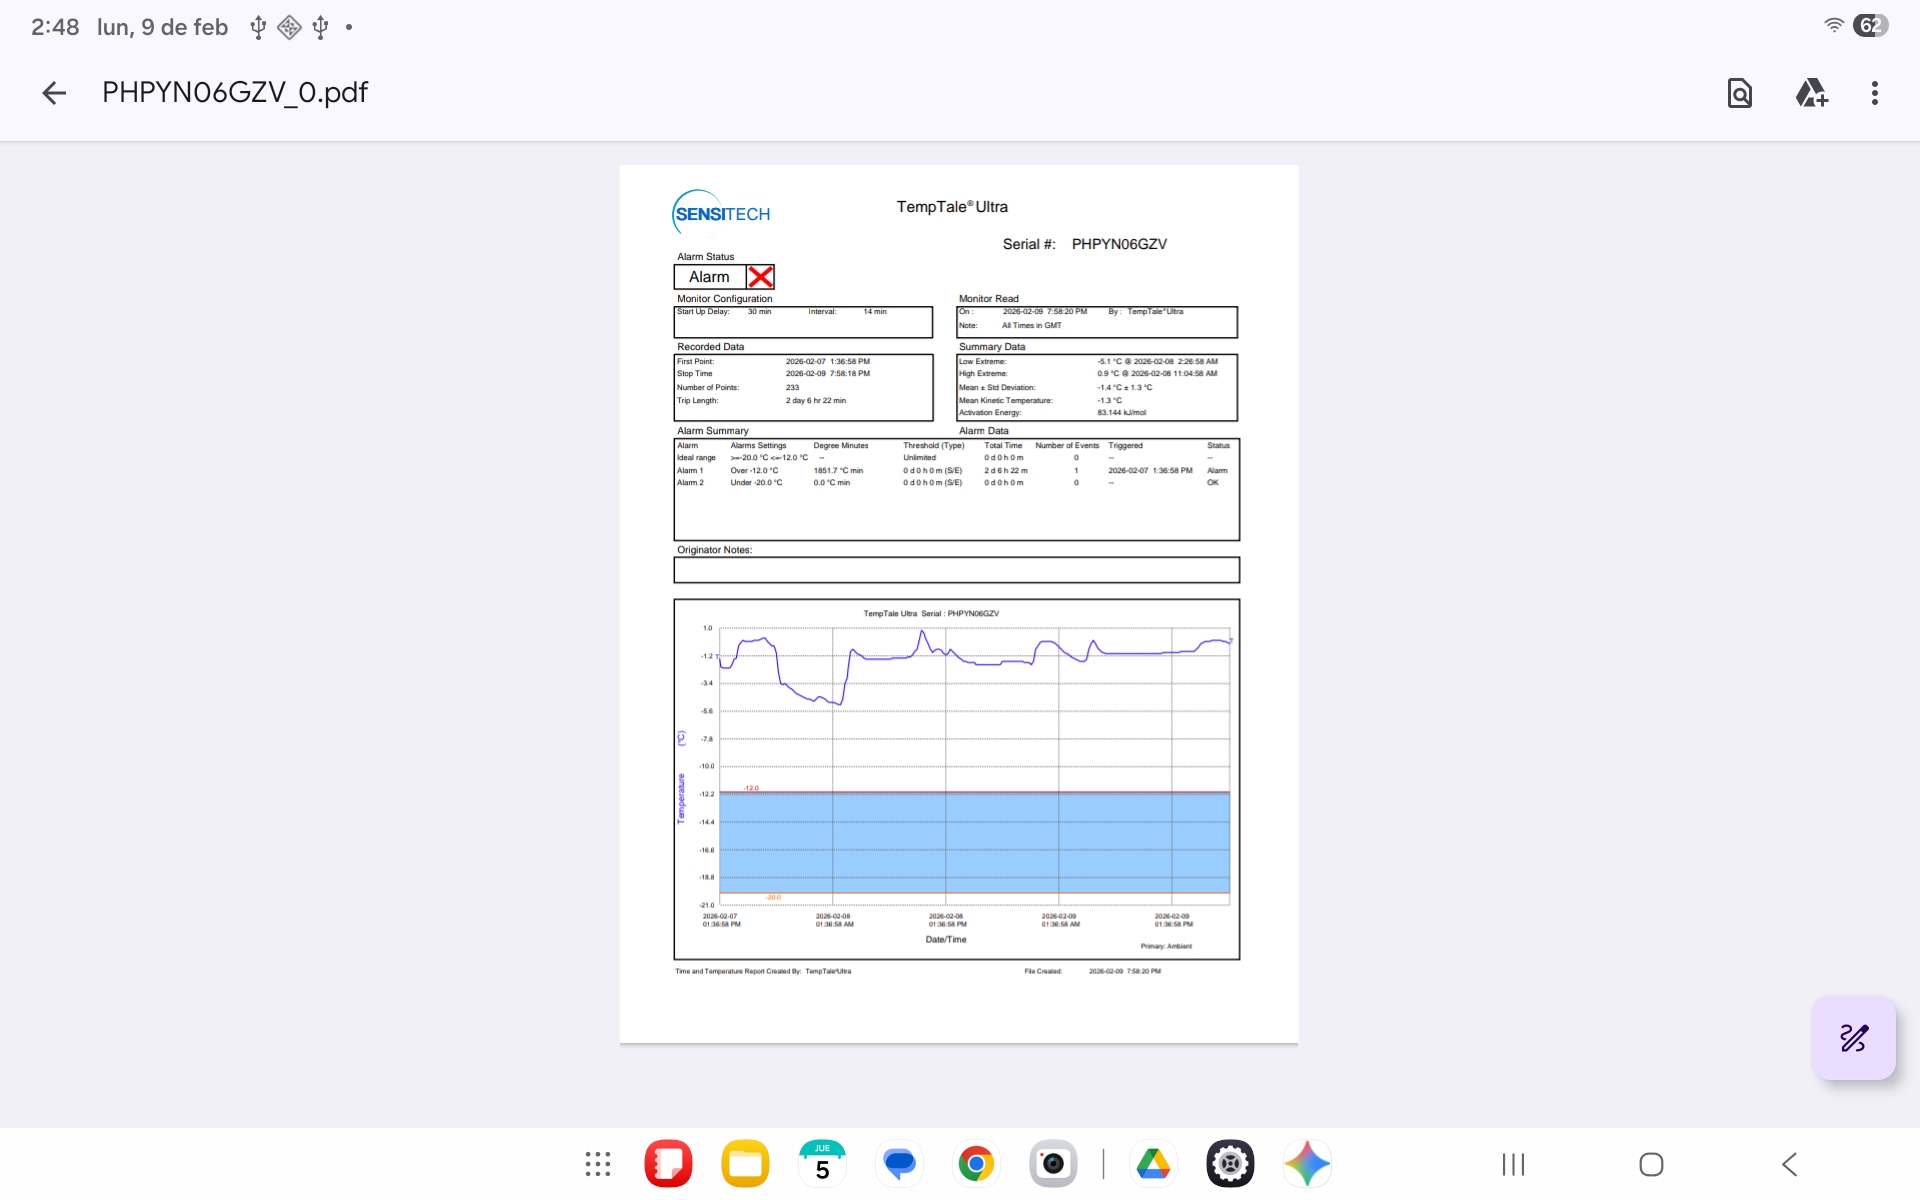
Task: Launch Chrome from the taskbar
Action: click(x=976, y=1164)
